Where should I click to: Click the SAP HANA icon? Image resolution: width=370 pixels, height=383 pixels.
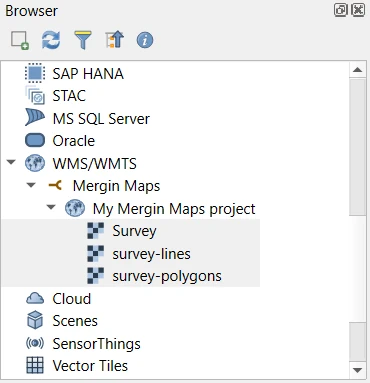click(35, 73)
